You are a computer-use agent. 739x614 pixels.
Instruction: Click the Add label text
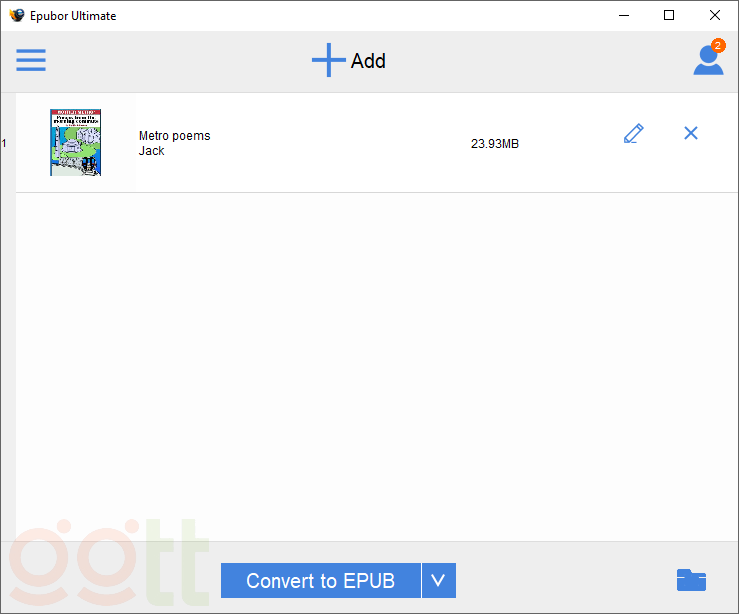click(368, 61)
